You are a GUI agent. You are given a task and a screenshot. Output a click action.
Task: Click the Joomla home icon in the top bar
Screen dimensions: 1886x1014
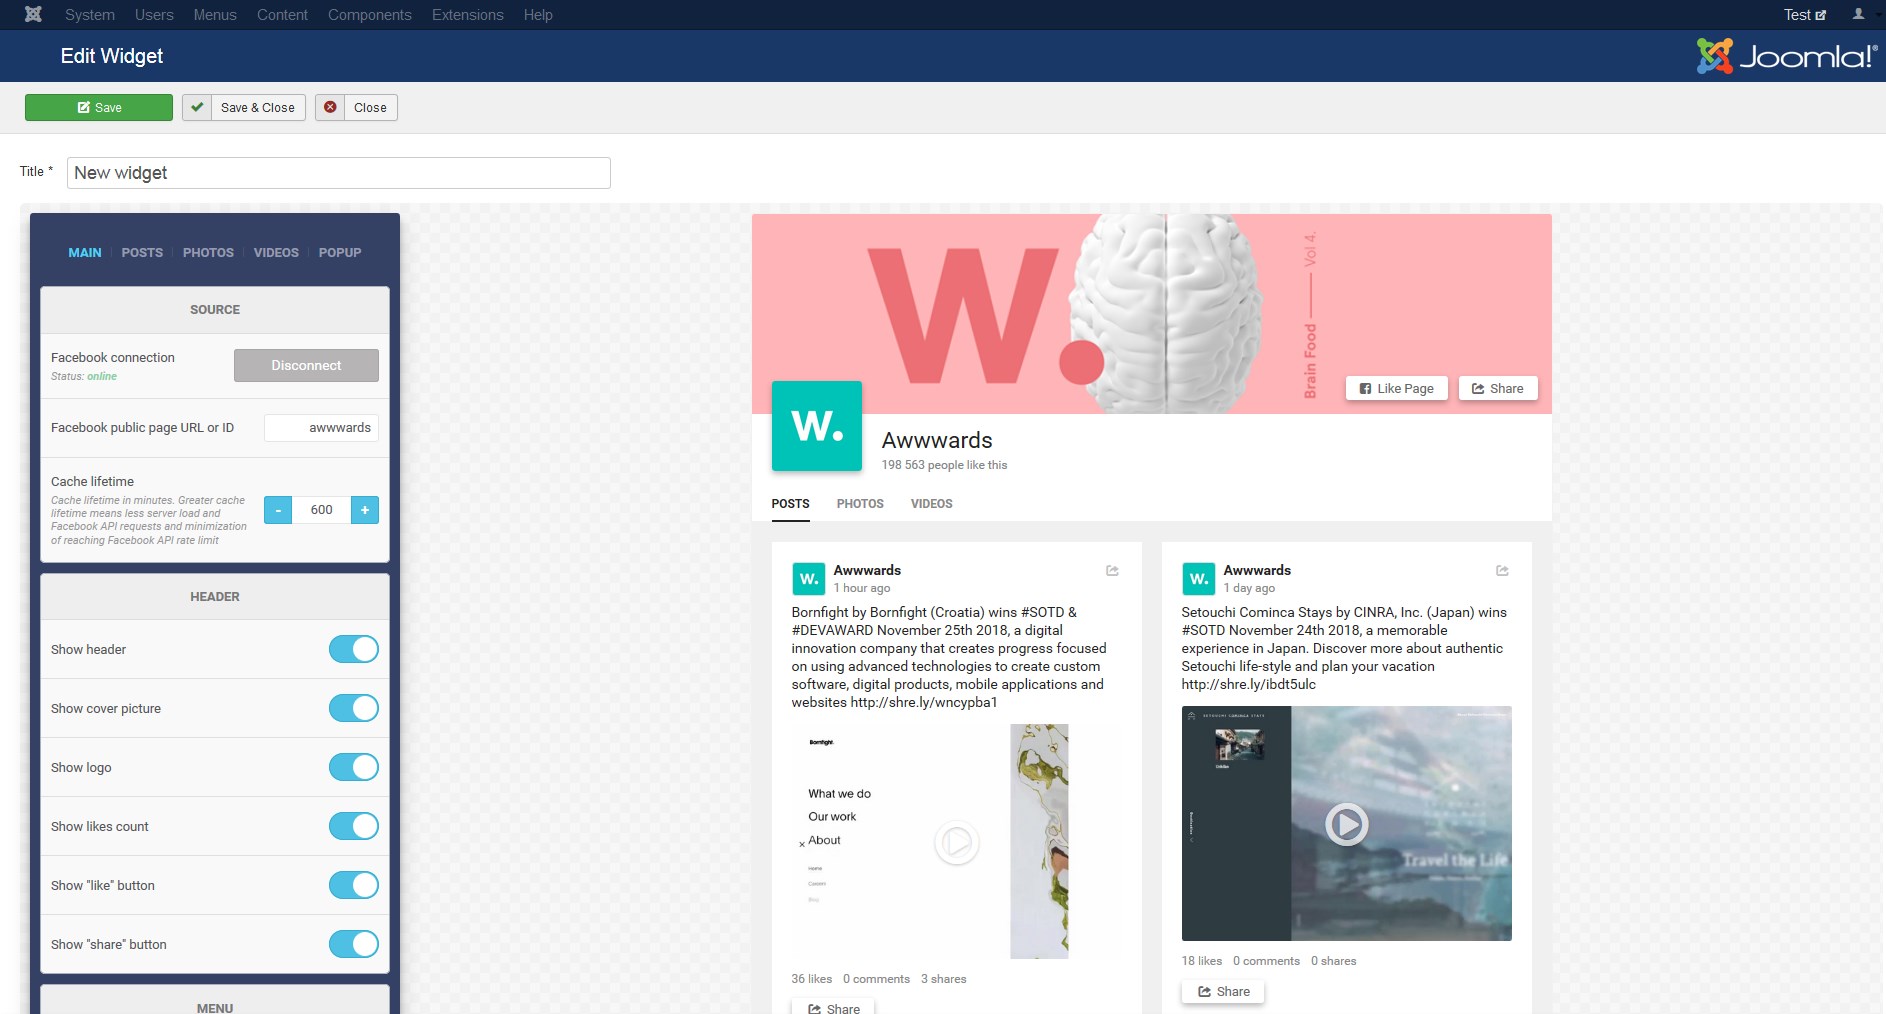[33, 14]
